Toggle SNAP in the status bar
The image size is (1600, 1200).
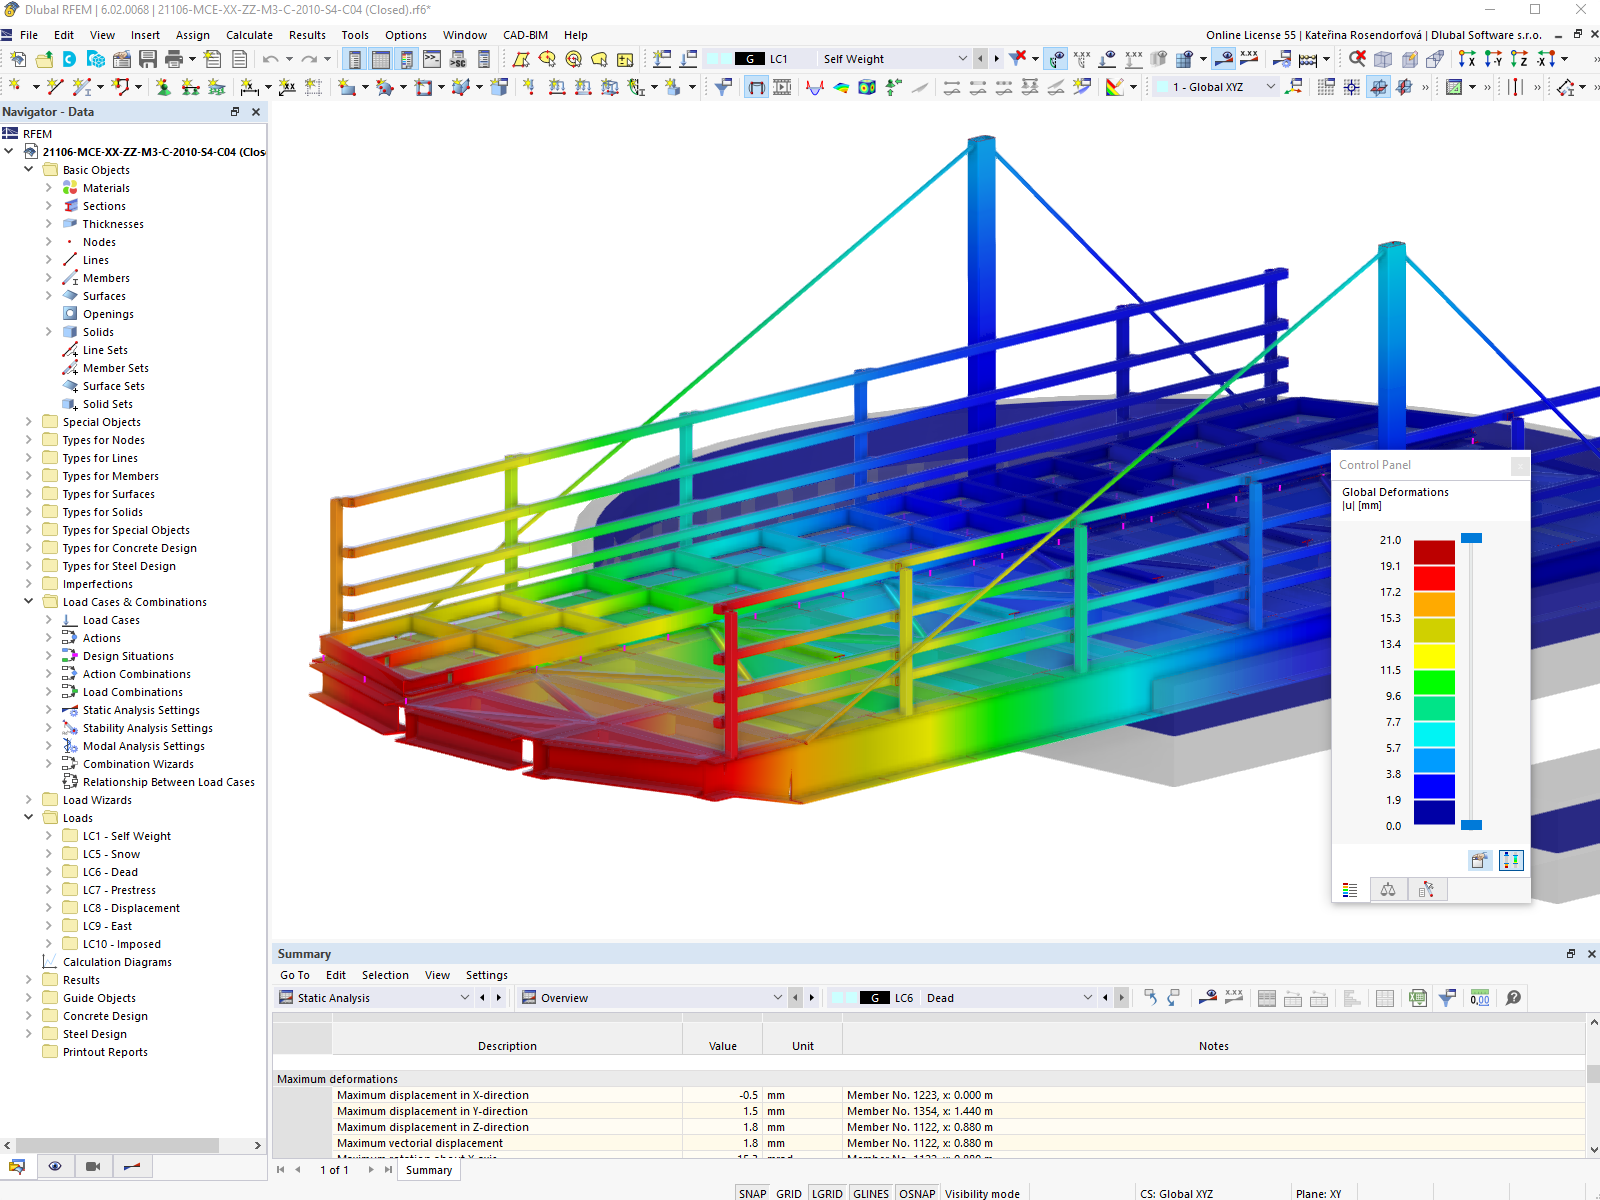(x=752, y=1193)
